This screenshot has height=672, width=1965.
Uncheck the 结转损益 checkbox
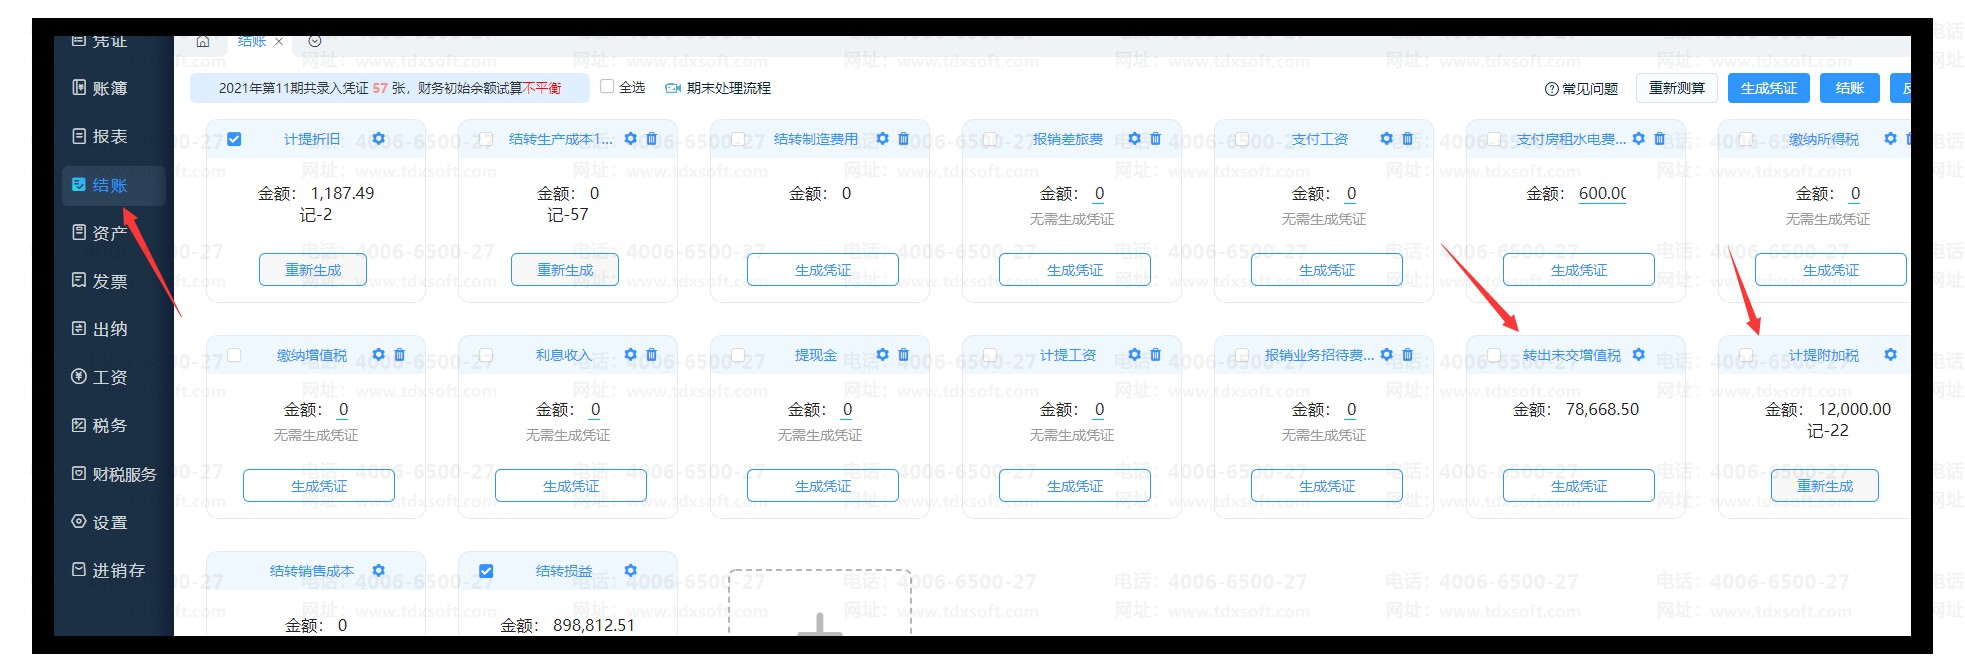[486, 571]
